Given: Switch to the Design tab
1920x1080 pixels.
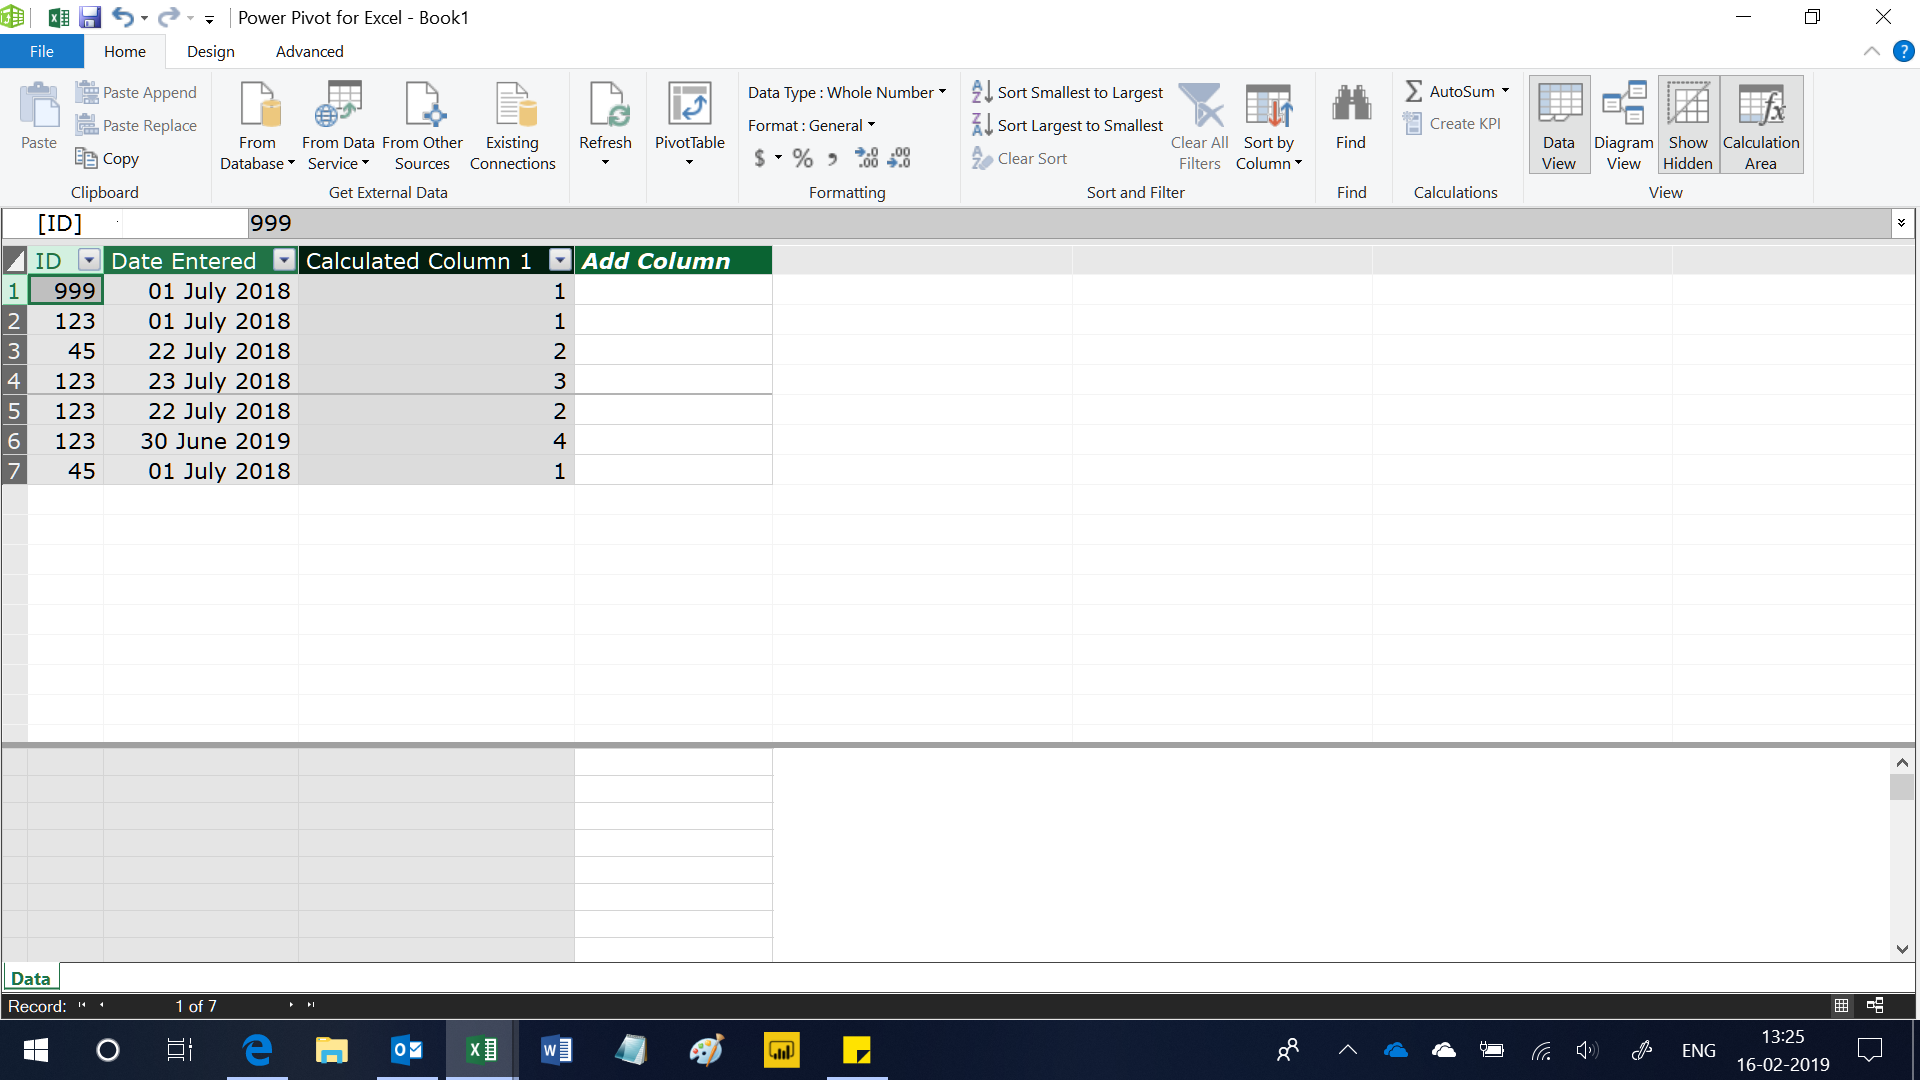Looking at the screenshot, I should [x=210, y=51].
